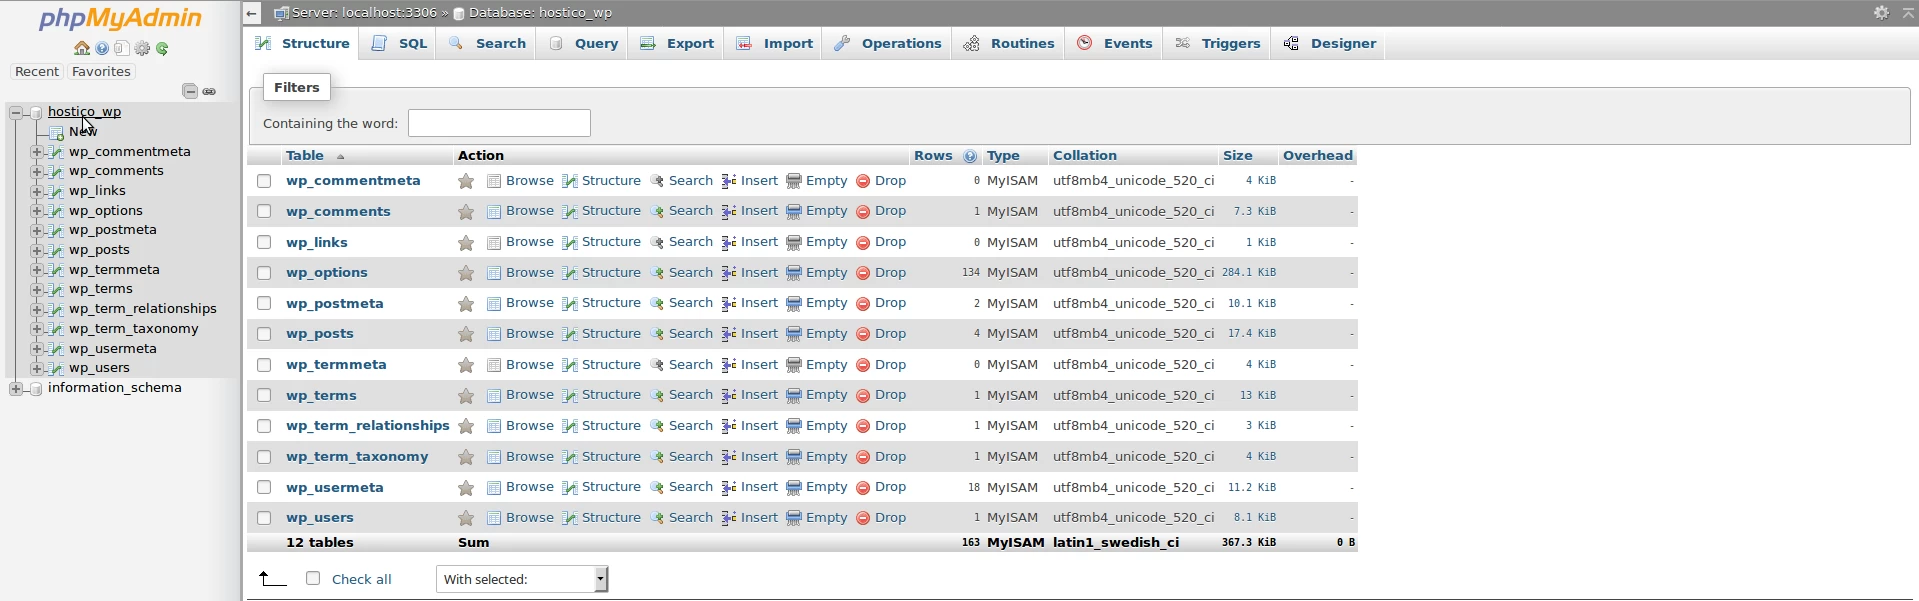Switch to the SQL tab
This screenshot has width=1919, height=601.
point(400,44)
